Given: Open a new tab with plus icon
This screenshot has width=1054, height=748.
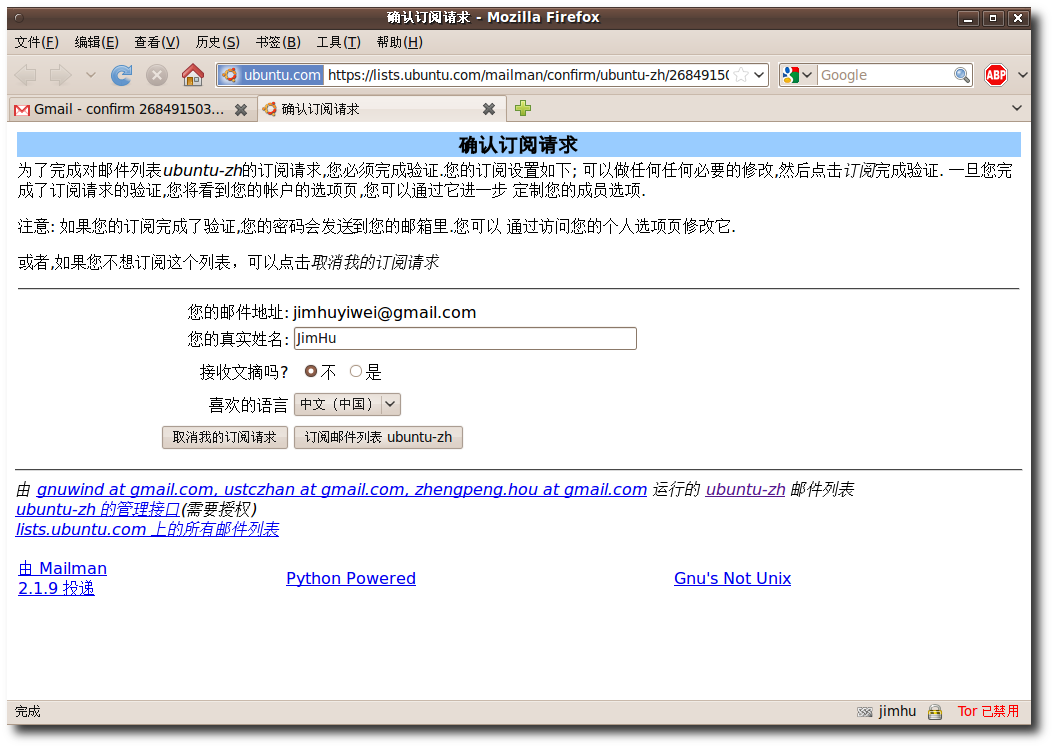Looking at the screenshot, I should pyautogui.click(x=523, y=108).
